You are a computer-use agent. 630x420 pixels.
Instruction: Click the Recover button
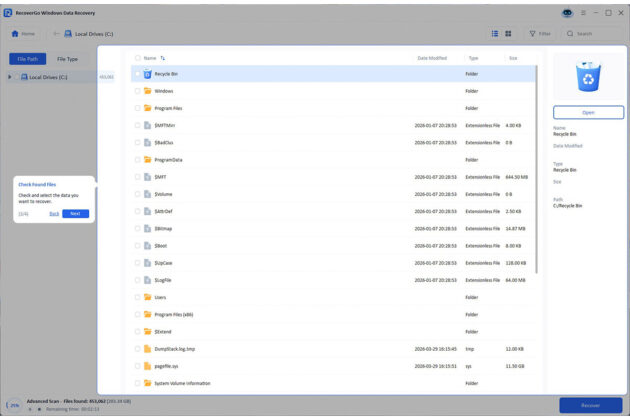pos(591,405)
